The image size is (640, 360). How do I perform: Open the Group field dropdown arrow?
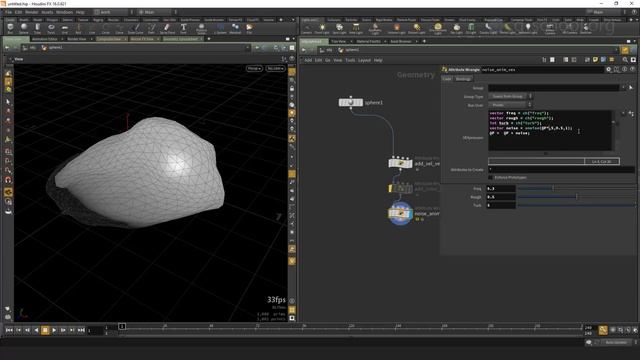623,87
